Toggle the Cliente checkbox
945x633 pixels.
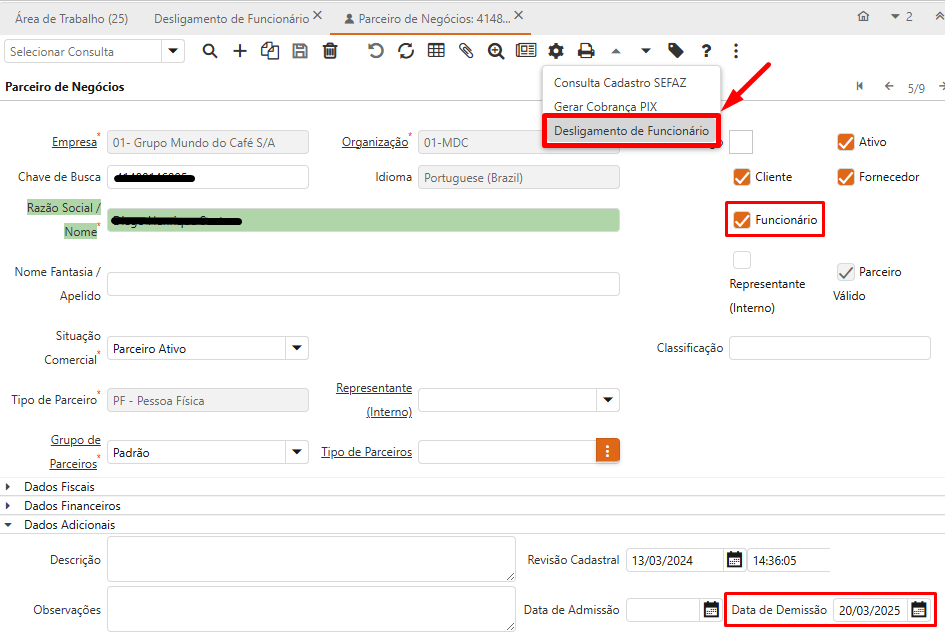pos(742,177)
